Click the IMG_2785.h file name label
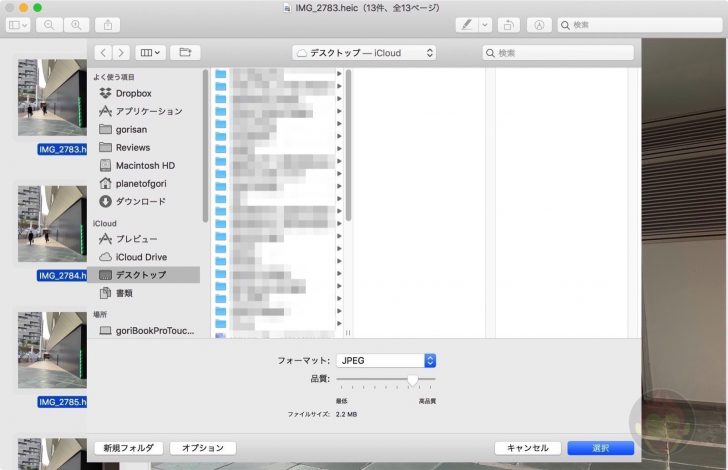The width and height of the screenshot is (728, 470). pyautogui.click(x=62, y=402)
